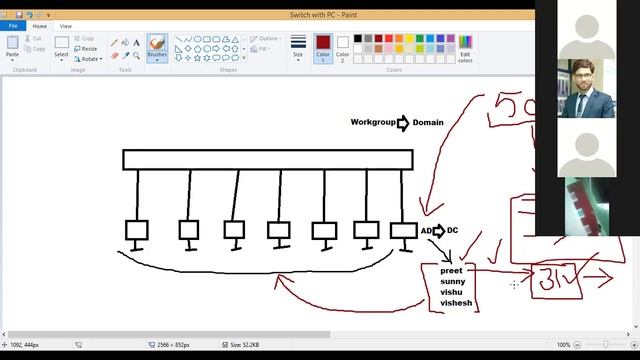Select the Eraser tool
The width and height of the screenshot is (640, 360).
tap(114, 55)
